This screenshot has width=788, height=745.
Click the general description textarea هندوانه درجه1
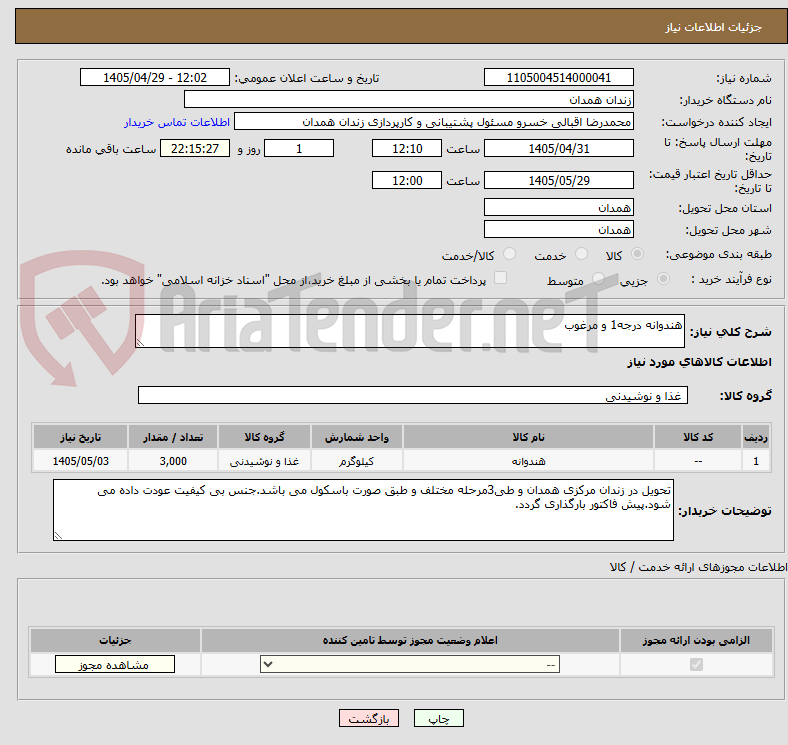click(x=410, y=331)
